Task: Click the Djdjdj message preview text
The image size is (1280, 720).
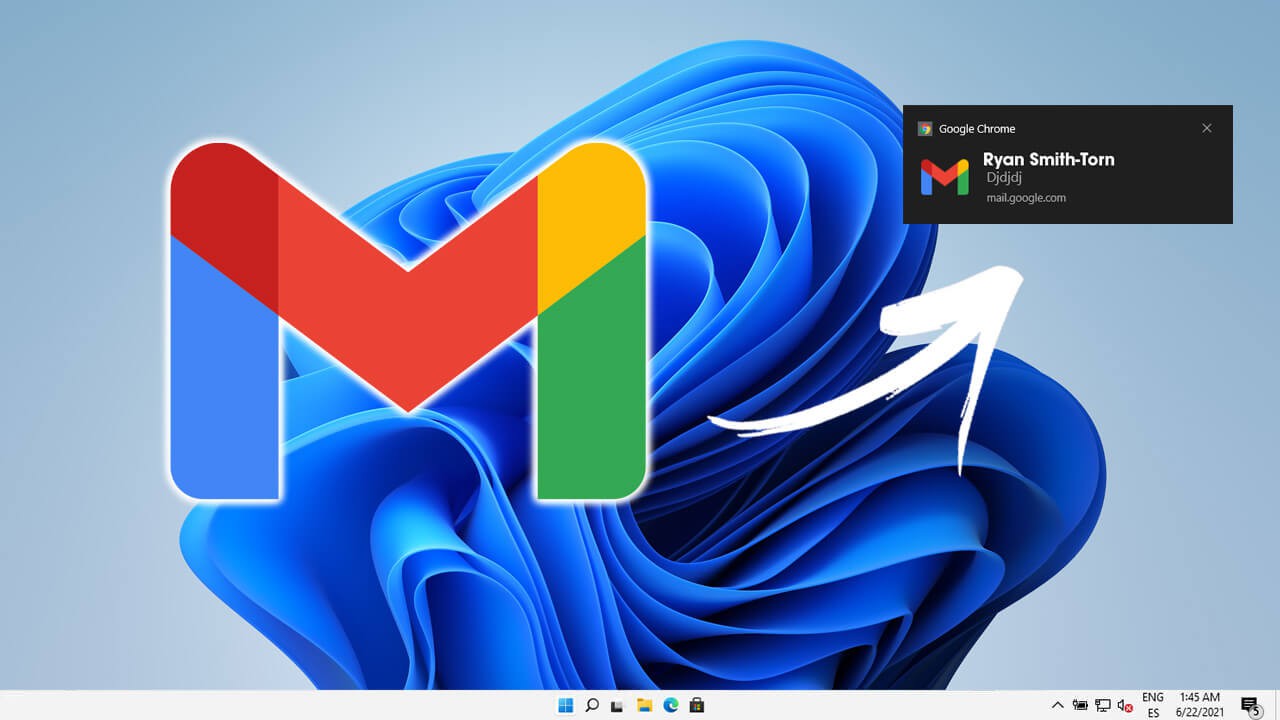Action: (1005, 177)
